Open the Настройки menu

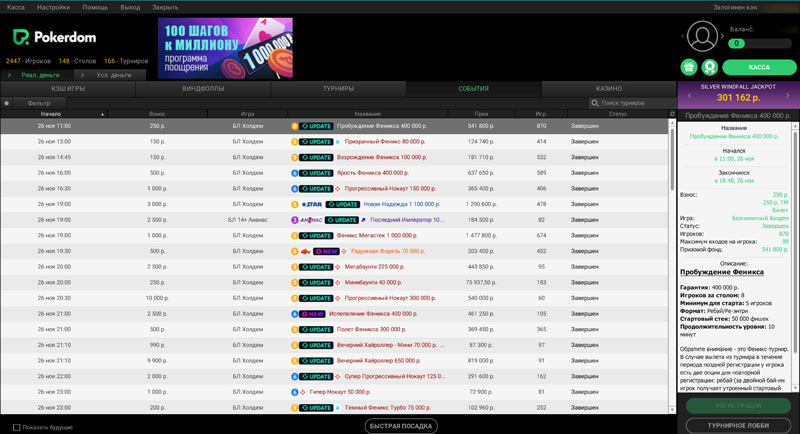pyautogui.click(x=53, y=6)
